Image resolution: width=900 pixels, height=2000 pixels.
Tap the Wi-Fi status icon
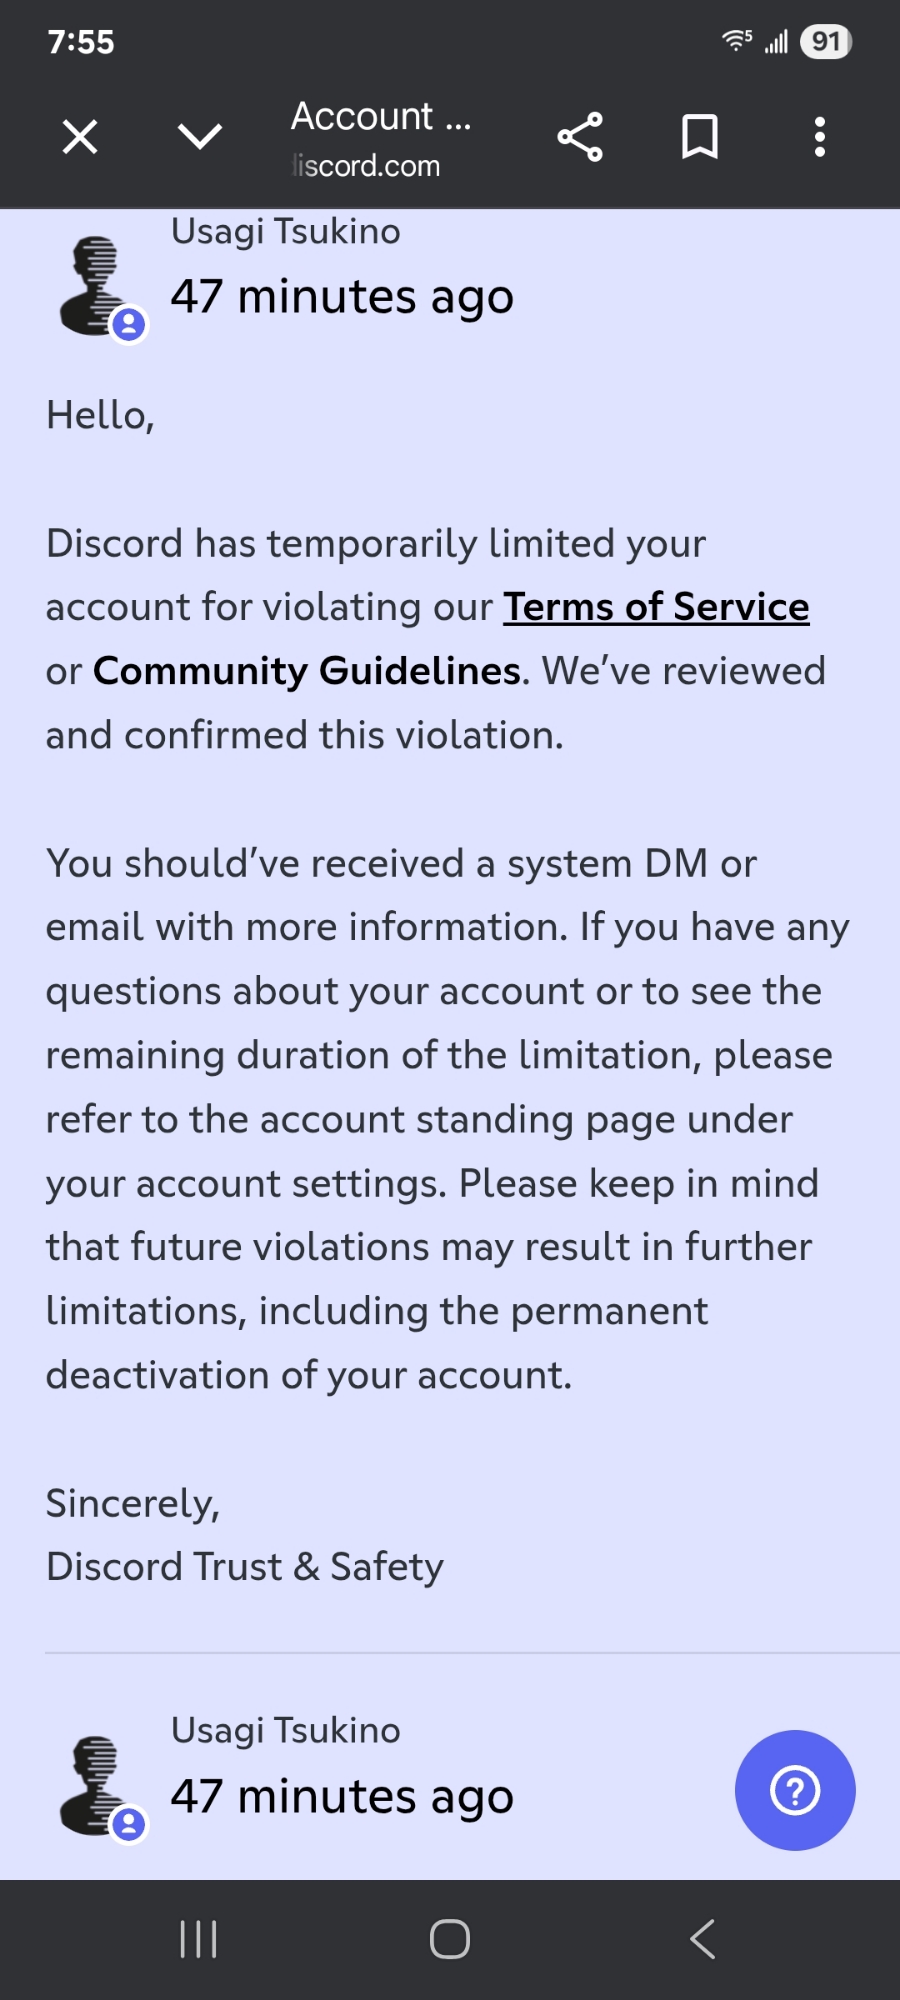(736, 41)
